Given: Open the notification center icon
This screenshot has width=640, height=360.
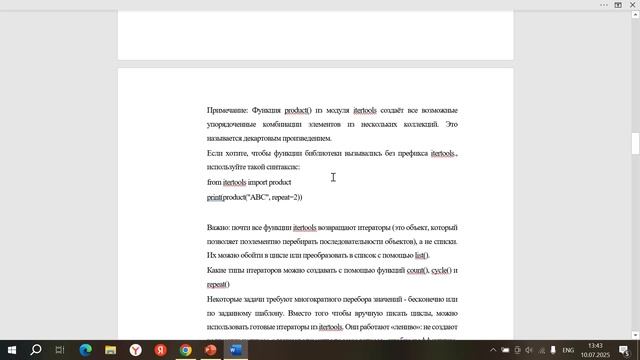Looking at the screenshot, I should pos(624,350).
